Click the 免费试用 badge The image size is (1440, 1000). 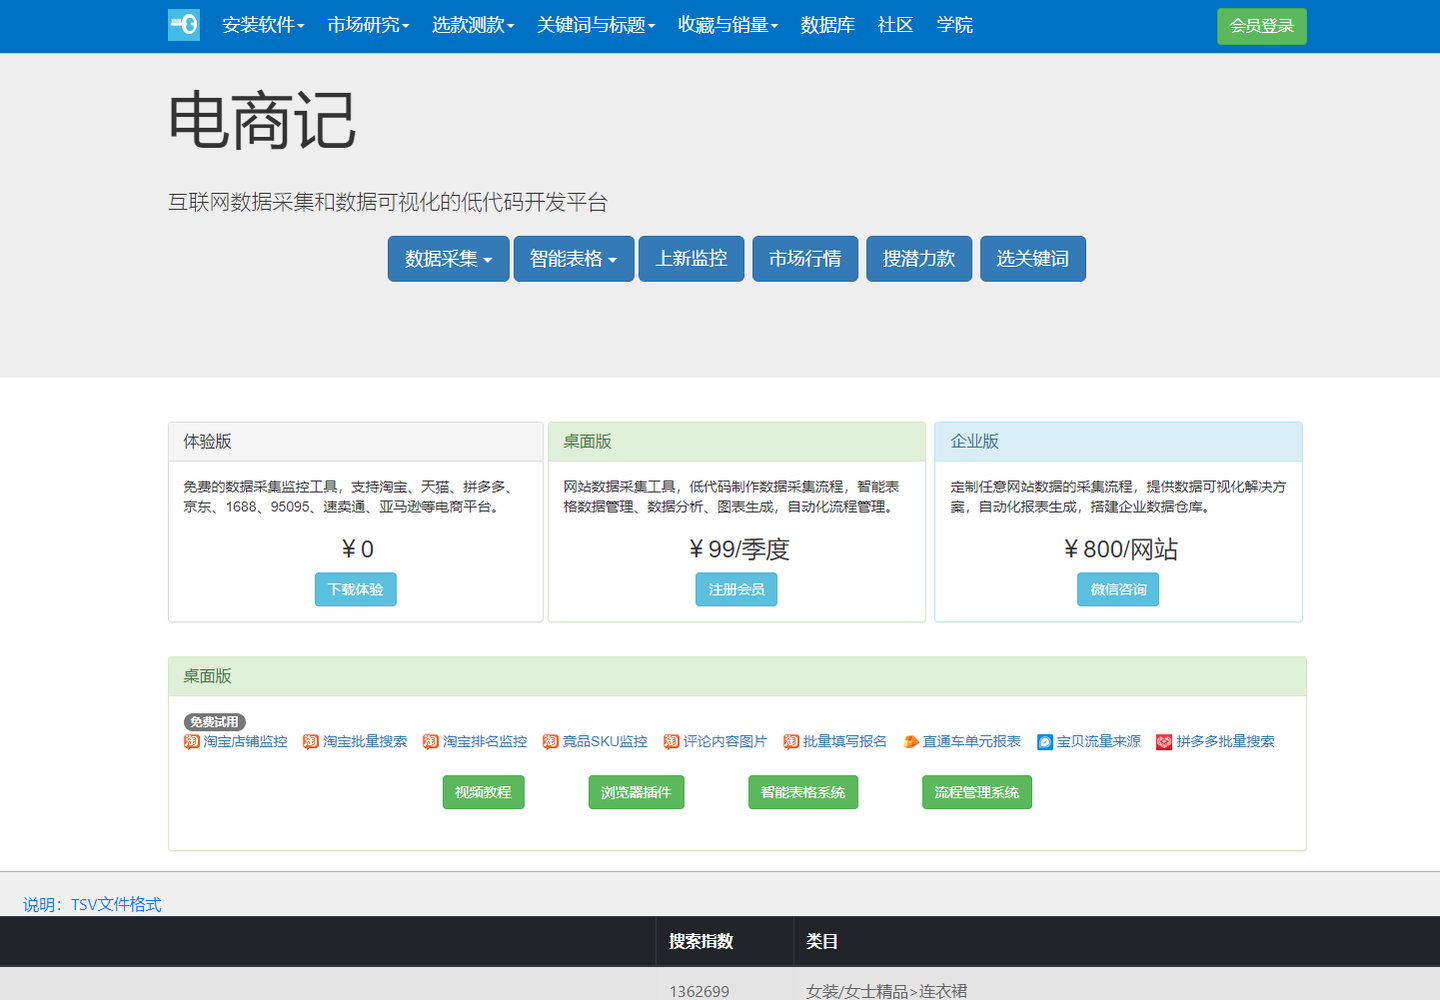point(215,722)
